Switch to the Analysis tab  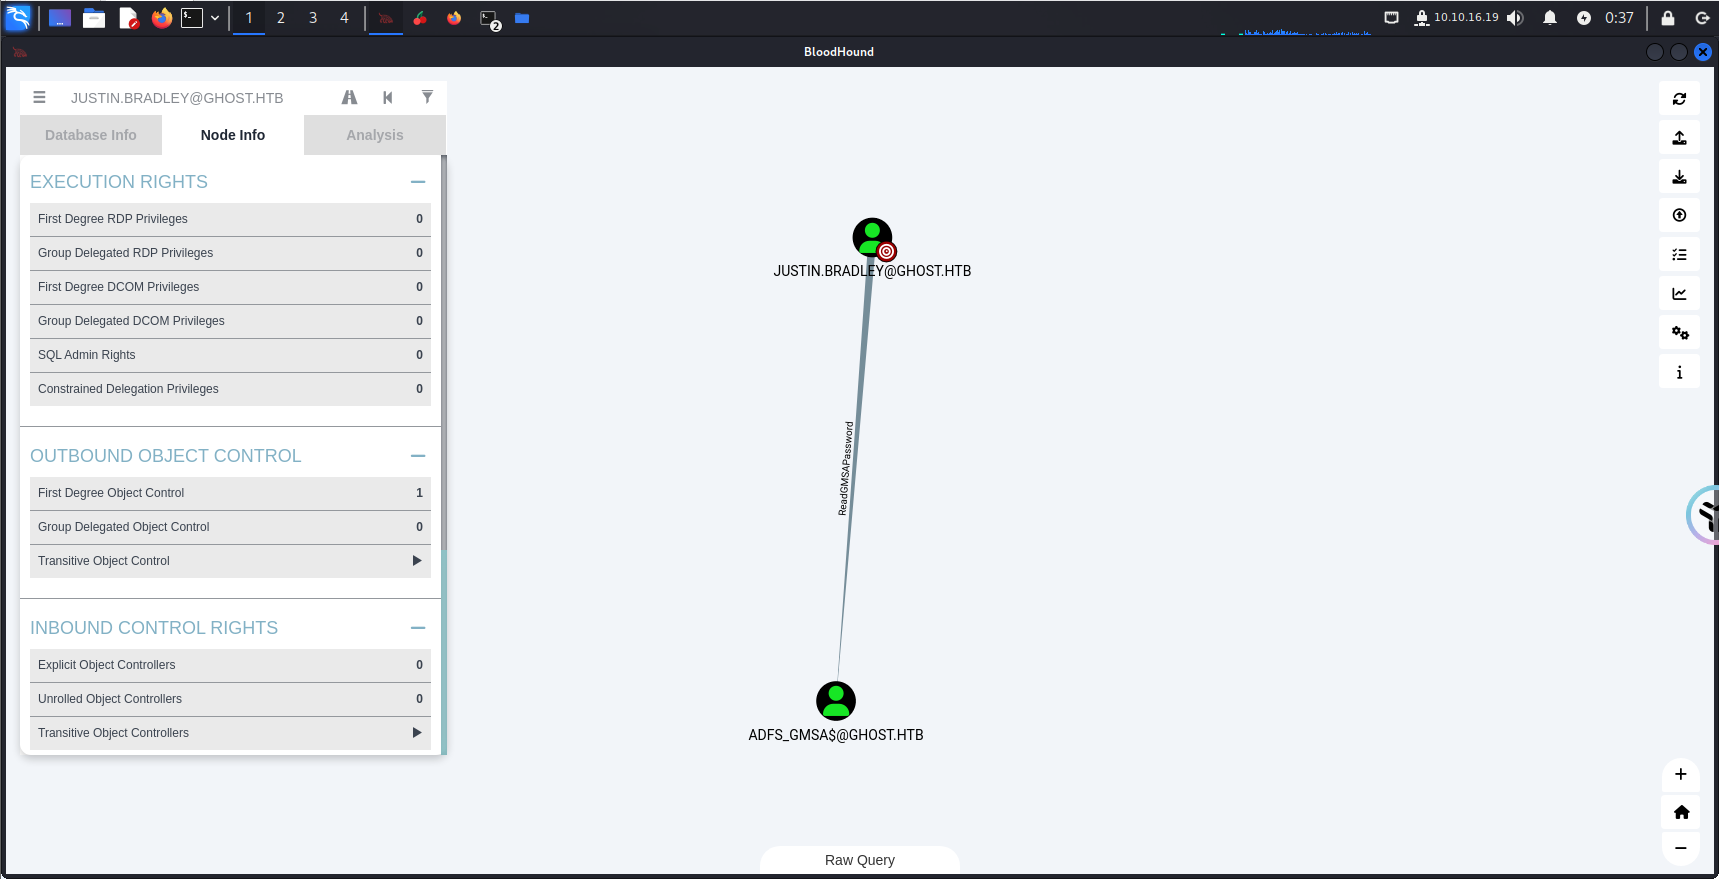coord(375,135)
